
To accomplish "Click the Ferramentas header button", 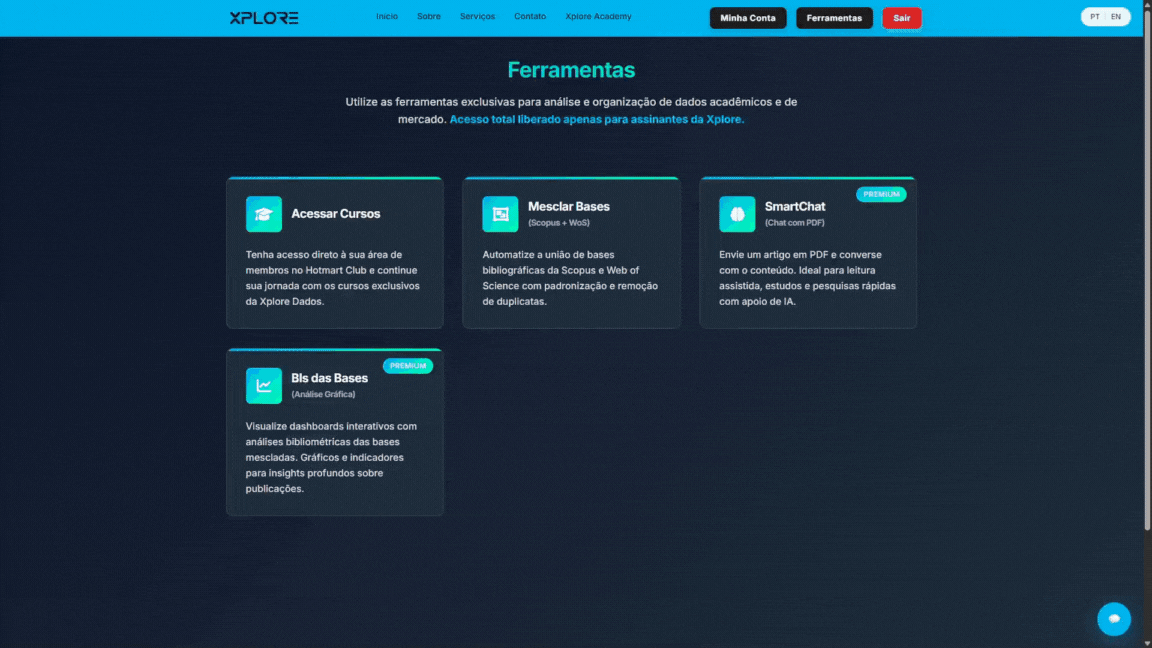I will point(834,18).
